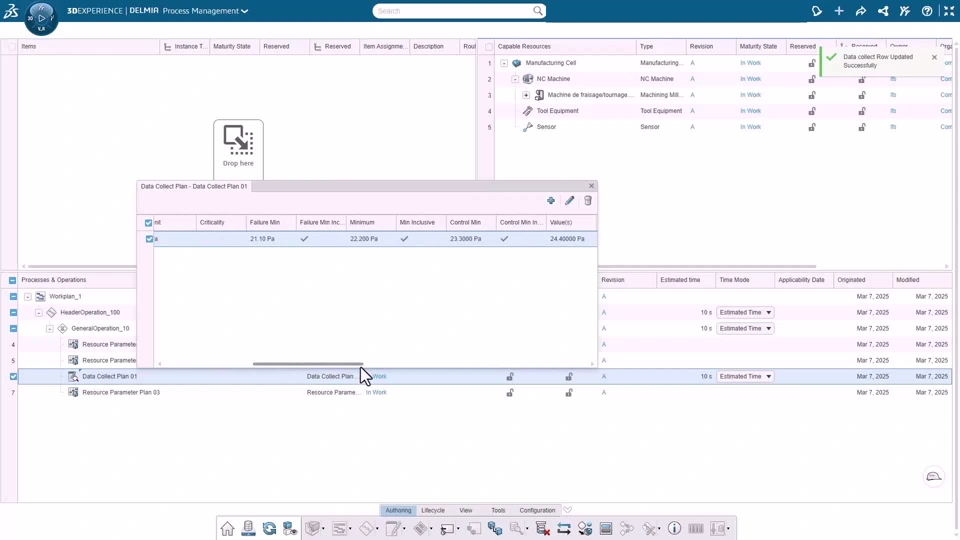Click the Capable Resources horizontal scrollbar

coord(707,266)
